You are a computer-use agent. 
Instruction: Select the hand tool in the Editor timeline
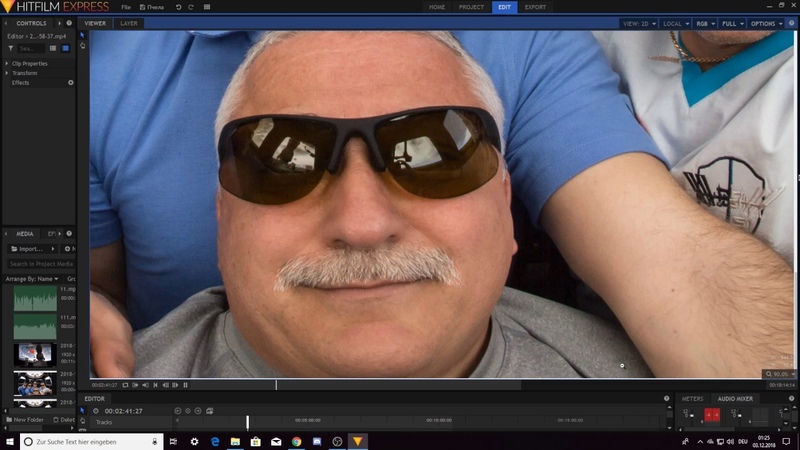tap(82, 421)
